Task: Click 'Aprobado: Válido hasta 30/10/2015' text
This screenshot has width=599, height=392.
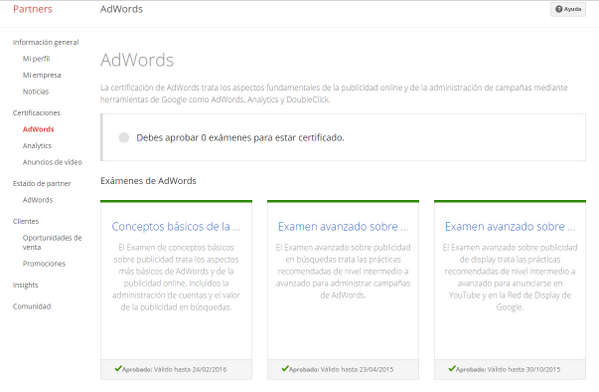Action: coord(508,369)
